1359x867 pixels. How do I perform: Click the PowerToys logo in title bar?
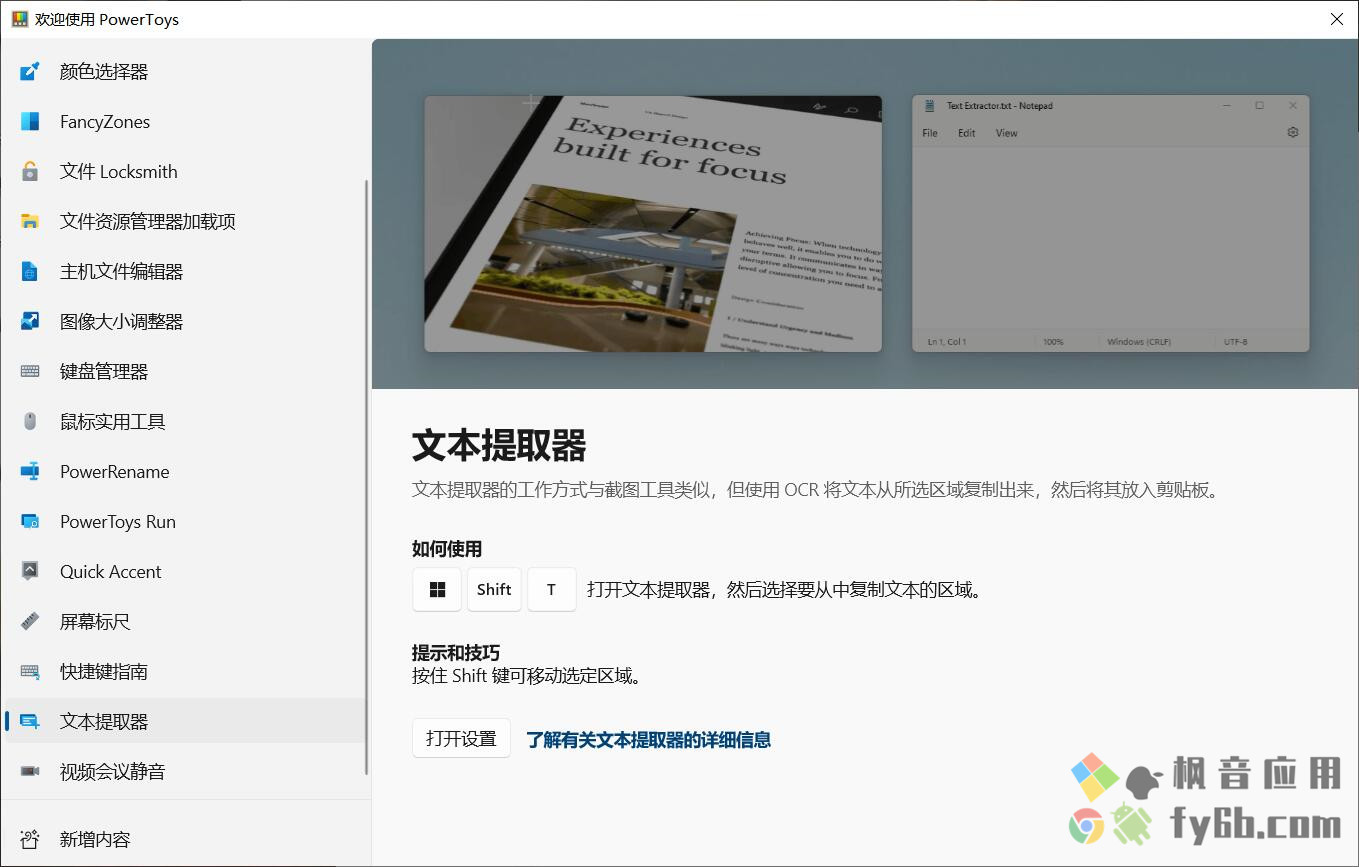(x=19, y=19)
